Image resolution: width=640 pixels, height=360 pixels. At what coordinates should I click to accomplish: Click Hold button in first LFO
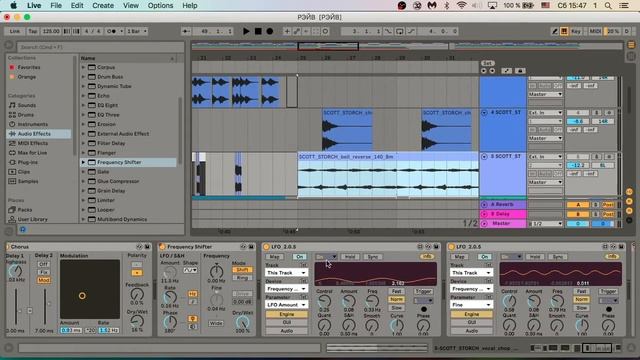click(350, 257)
